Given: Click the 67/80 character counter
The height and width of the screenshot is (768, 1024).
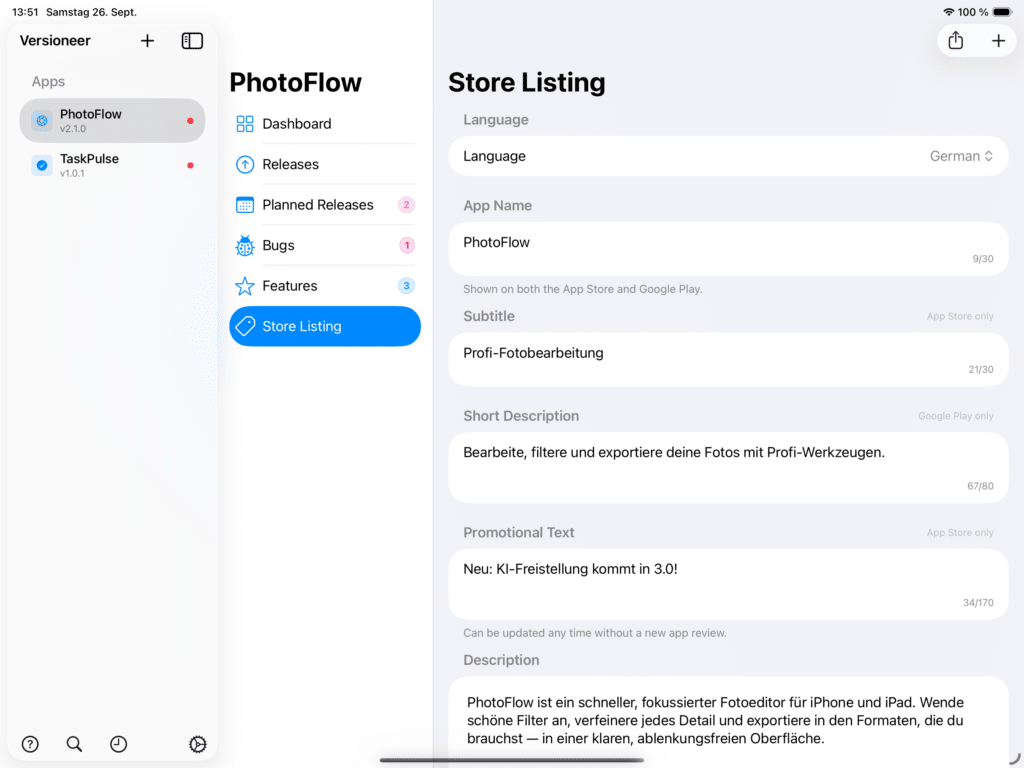Looking at the screenshot, I should [x=980, y=486].
